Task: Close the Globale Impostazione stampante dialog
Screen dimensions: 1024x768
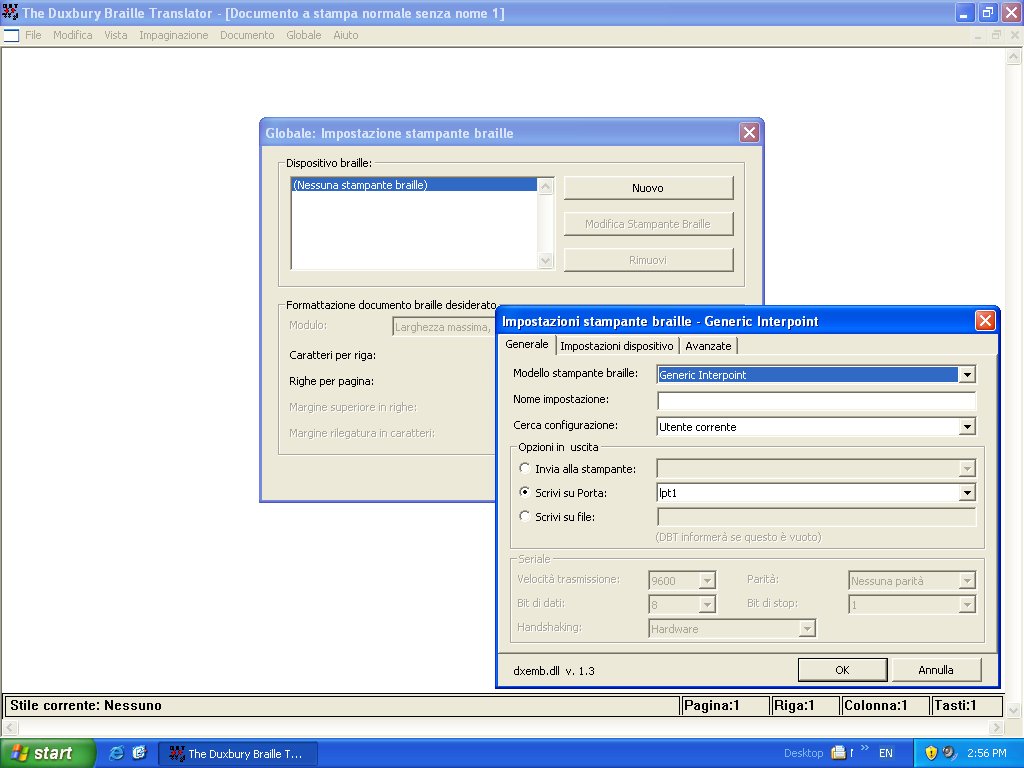Action: pyautogui.click(x=749, y=133)
